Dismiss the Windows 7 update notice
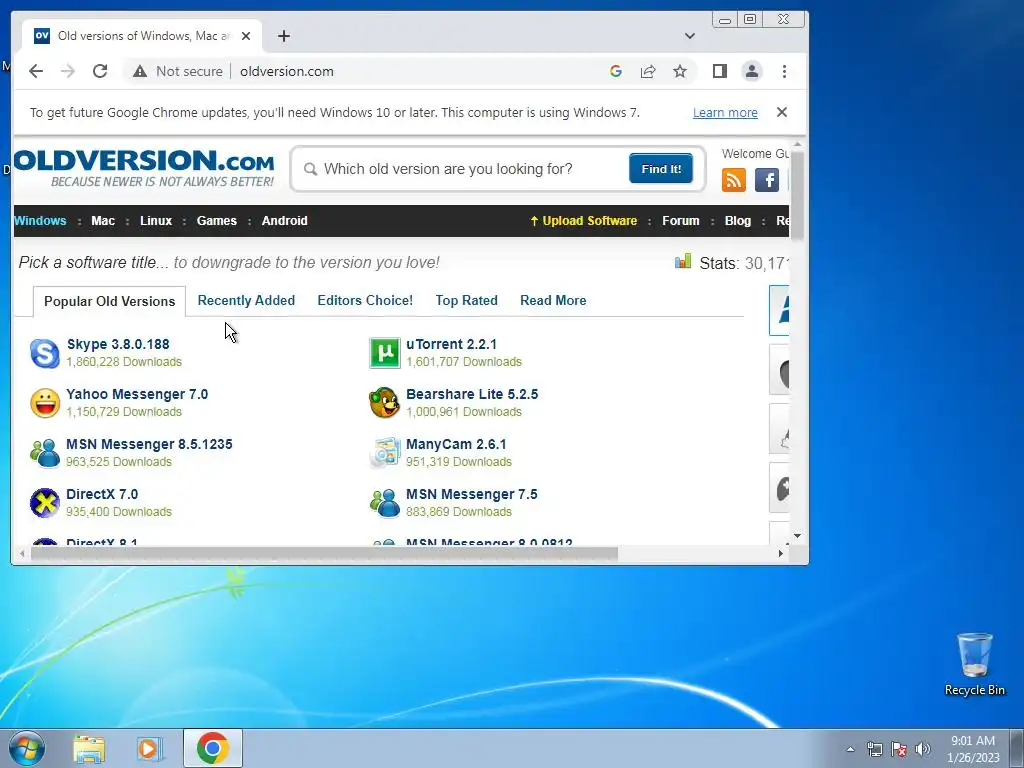This screenshot has height=768, width=1024. point(782,112)
